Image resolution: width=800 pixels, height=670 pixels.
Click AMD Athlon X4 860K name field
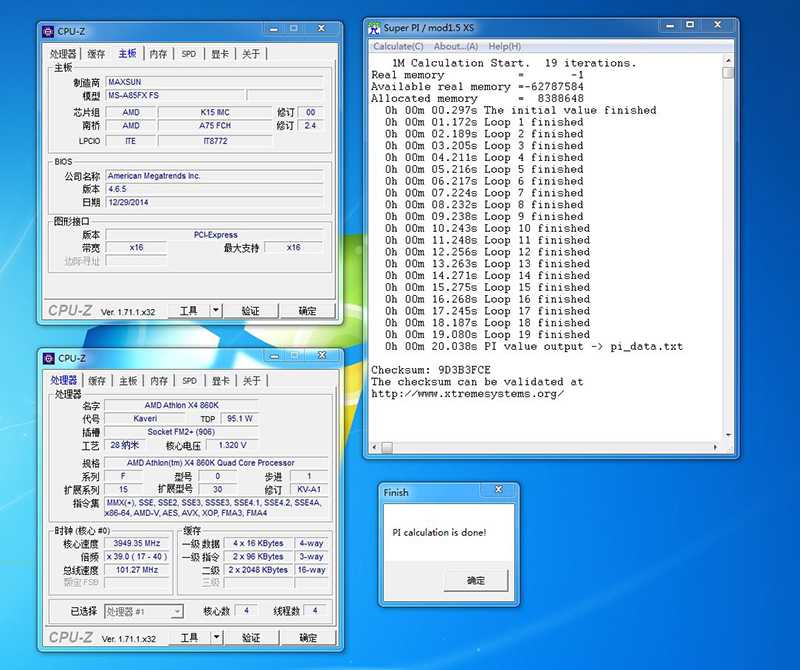(x=181, y=405)
